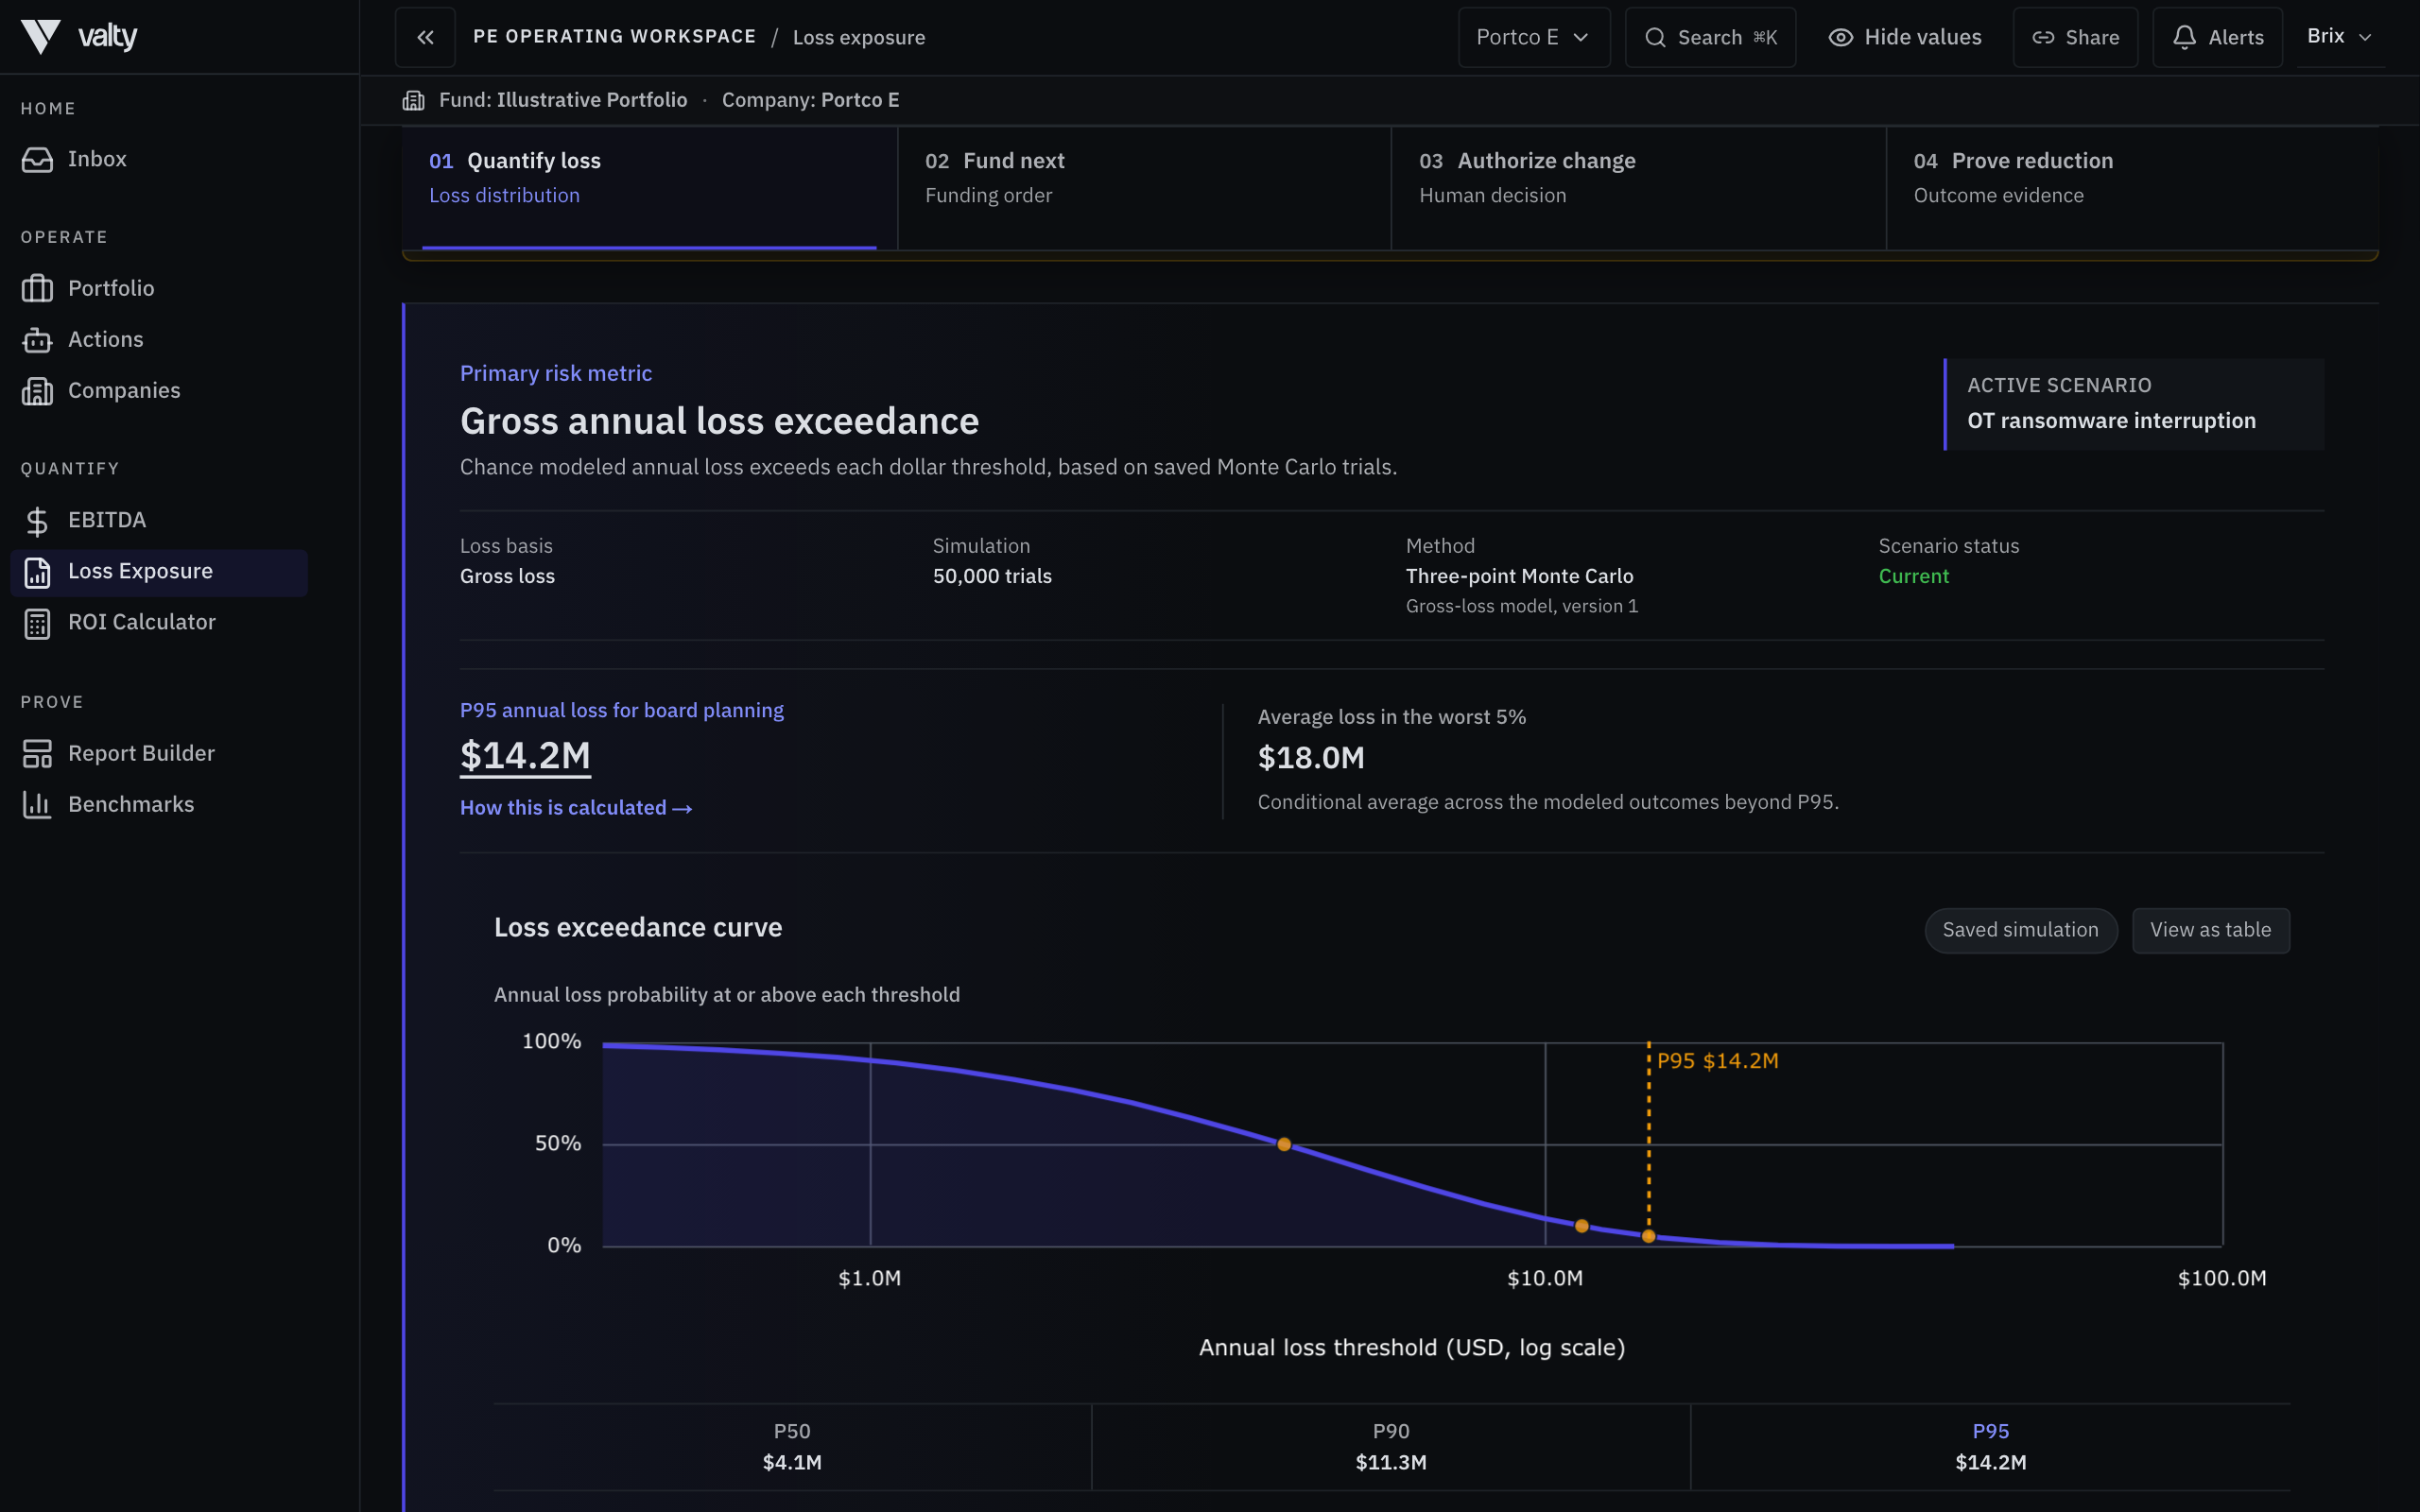Screen dimensions: 2420x1512
Task: Open Companies building icon
Action: (37, 391)
